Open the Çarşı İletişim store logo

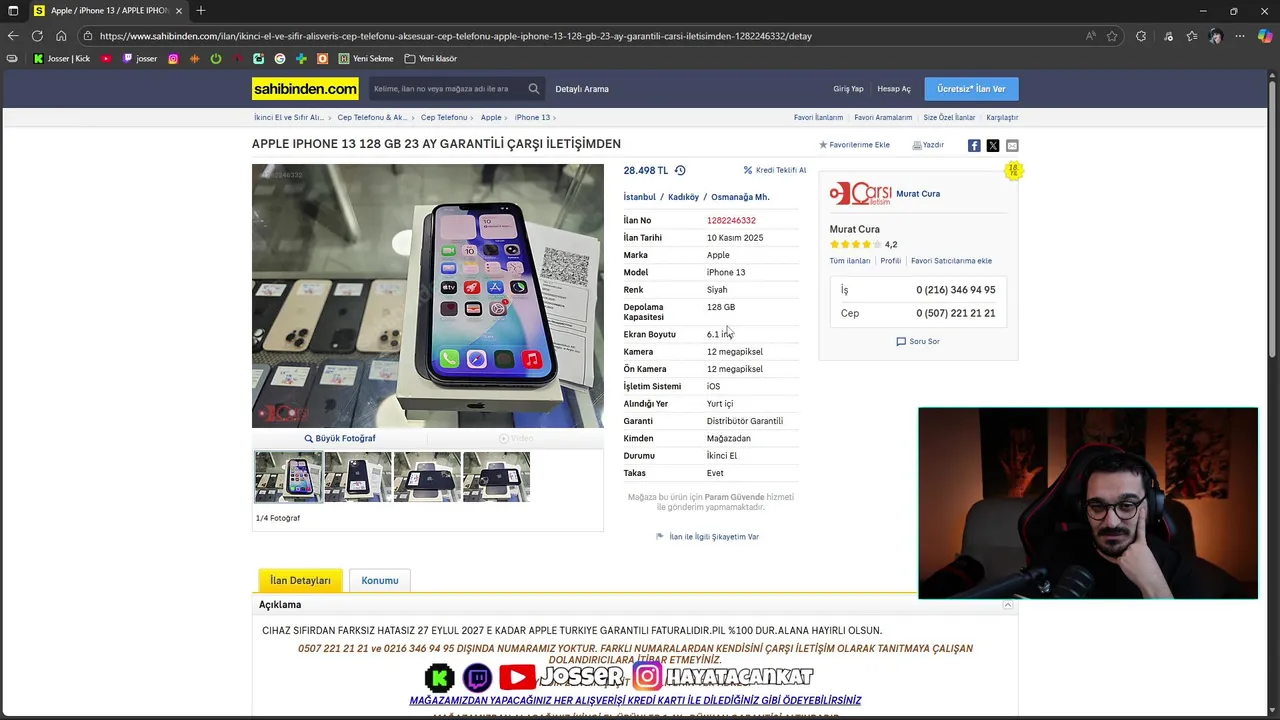pos(860,193)
